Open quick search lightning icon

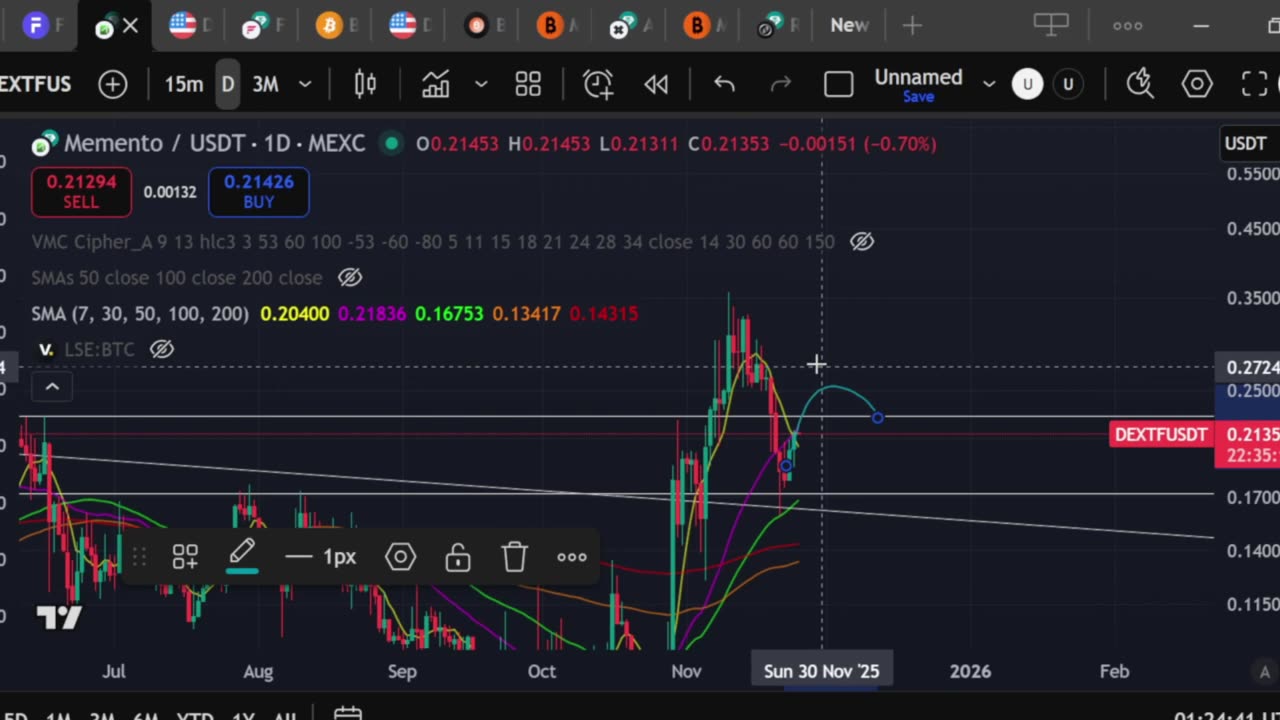click(x=1140, y=85)
